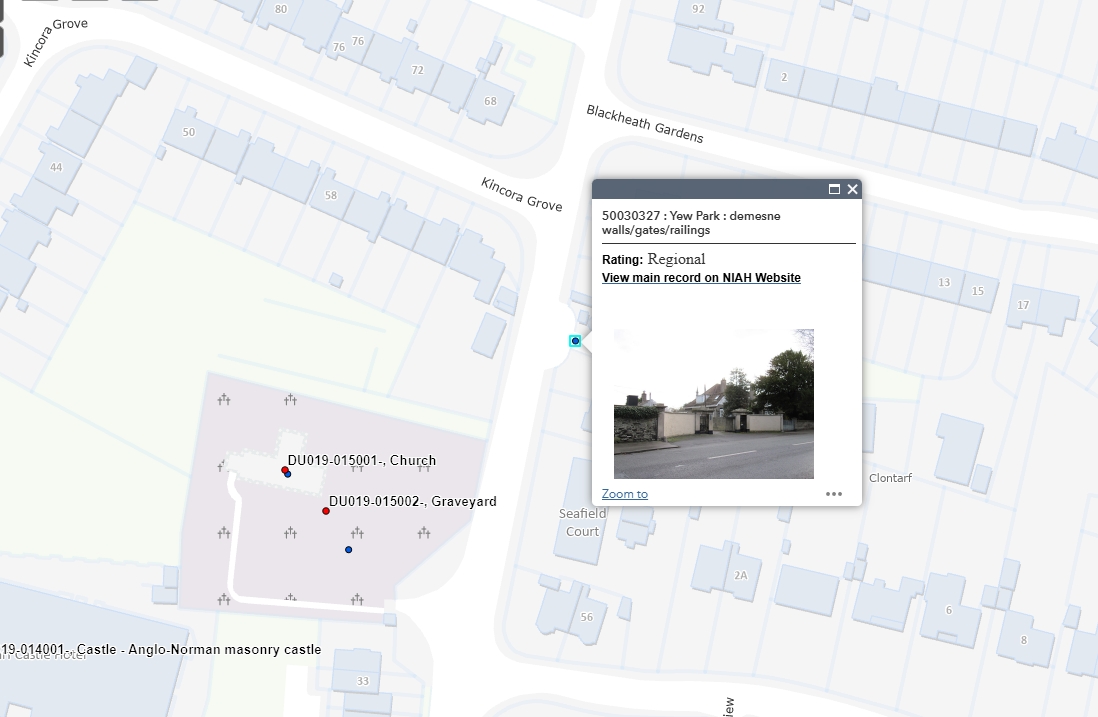
Task: Open View main record on NIAH Website
Action: 701,278
